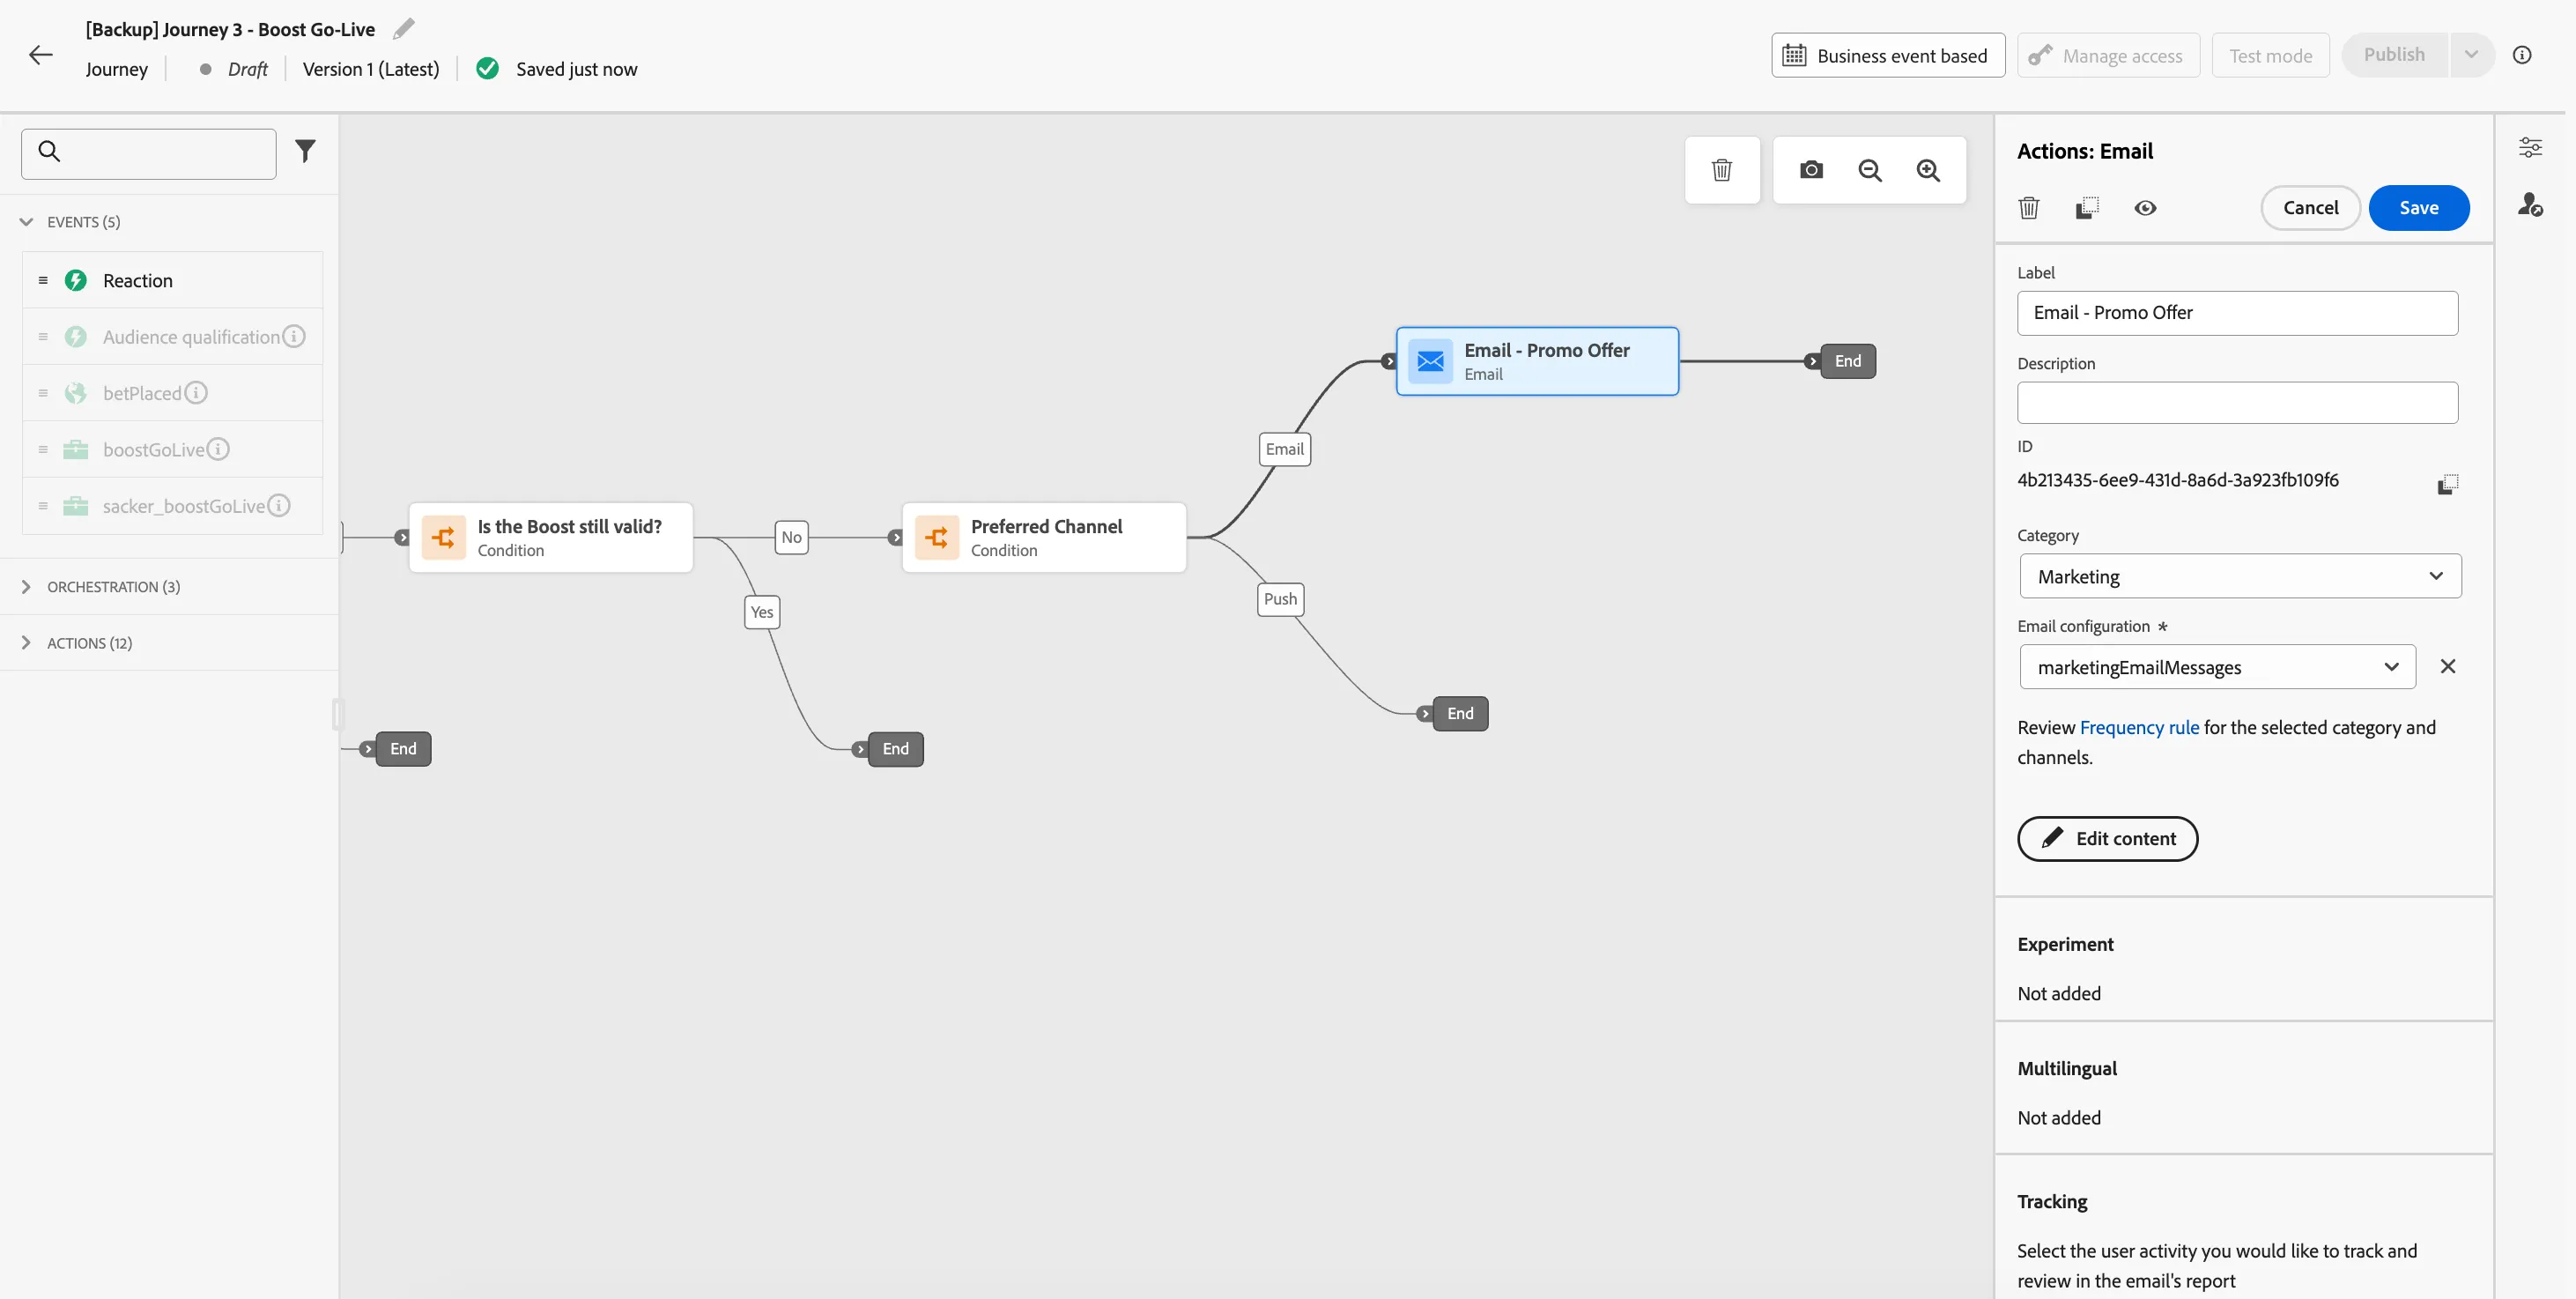Edit journey name with pencil icon

(x=403, y=29)
